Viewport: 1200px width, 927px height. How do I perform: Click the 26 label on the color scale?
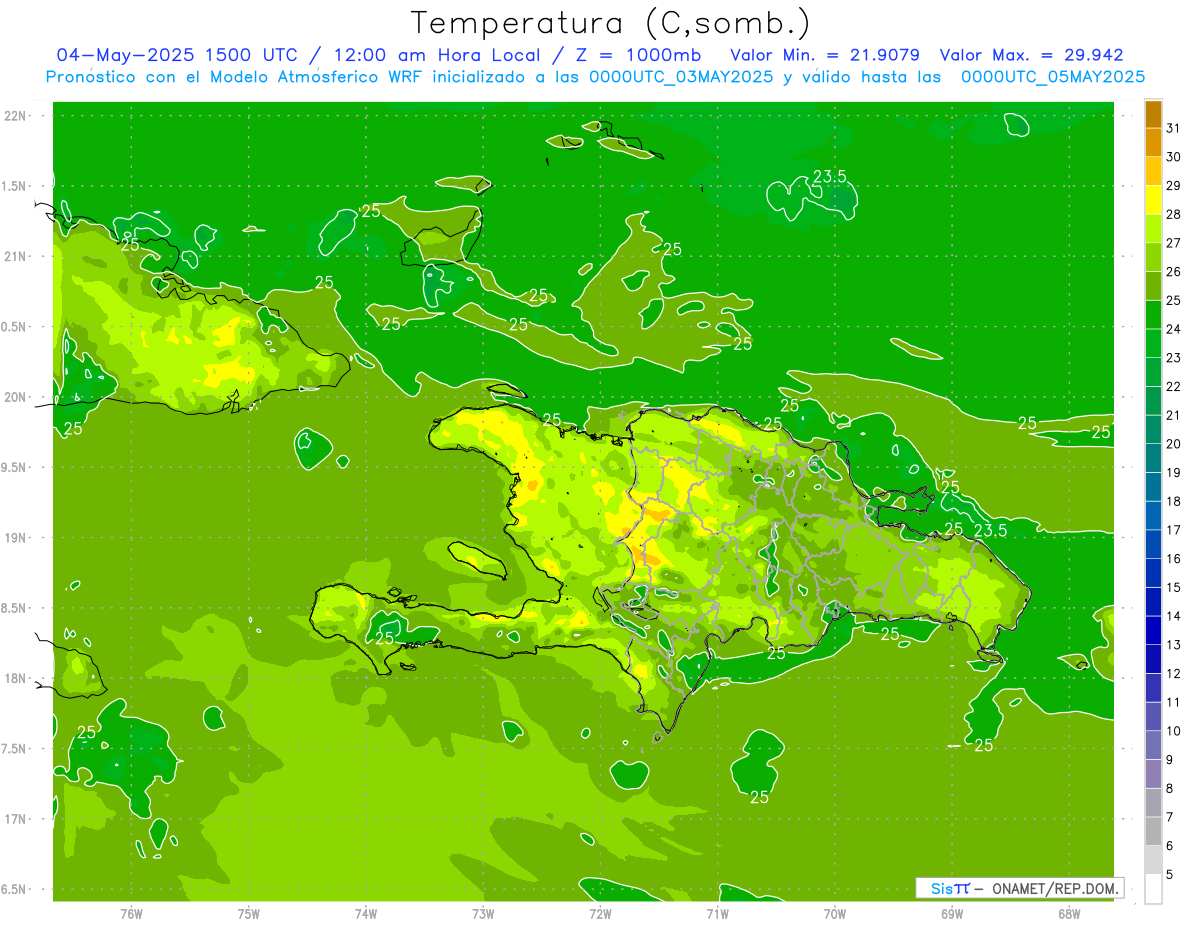1174,271
